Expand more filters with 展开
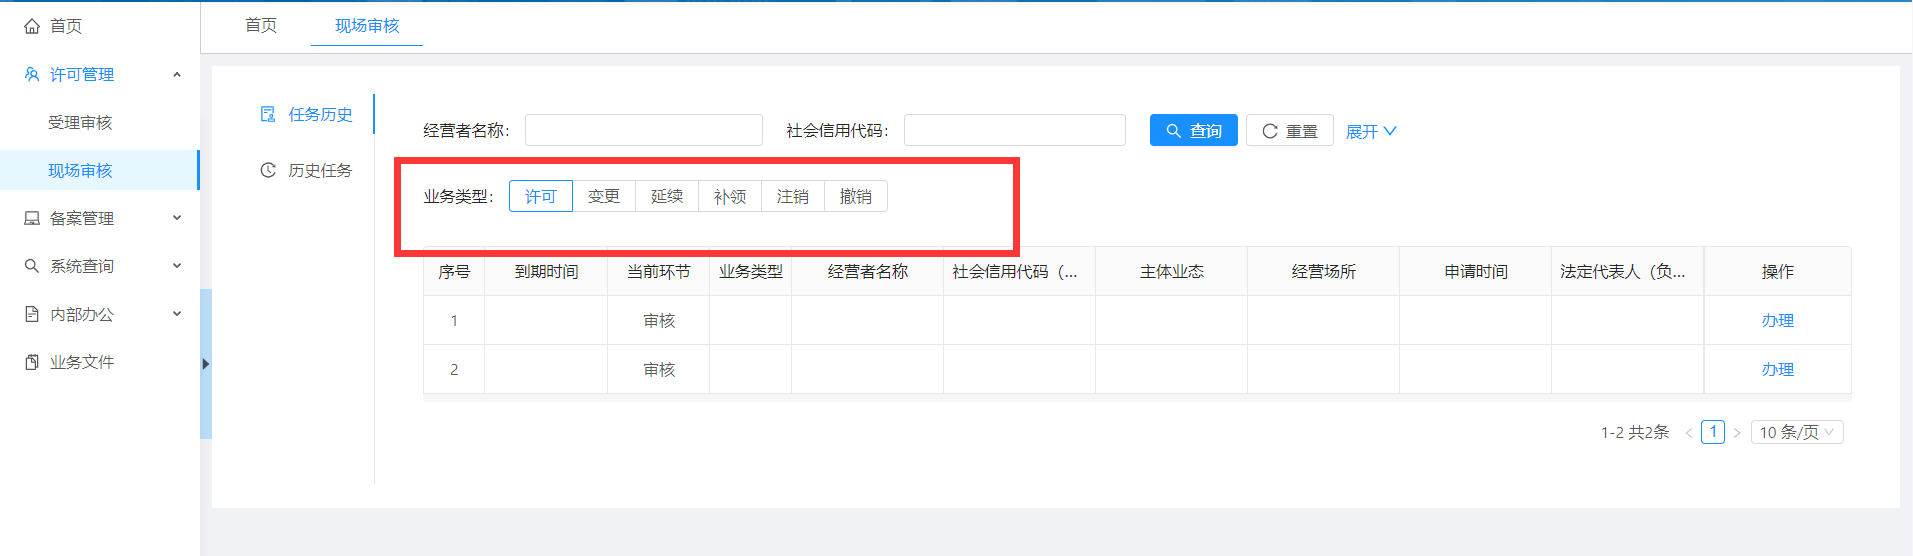1913x556 pixels. coord(1370,131)
